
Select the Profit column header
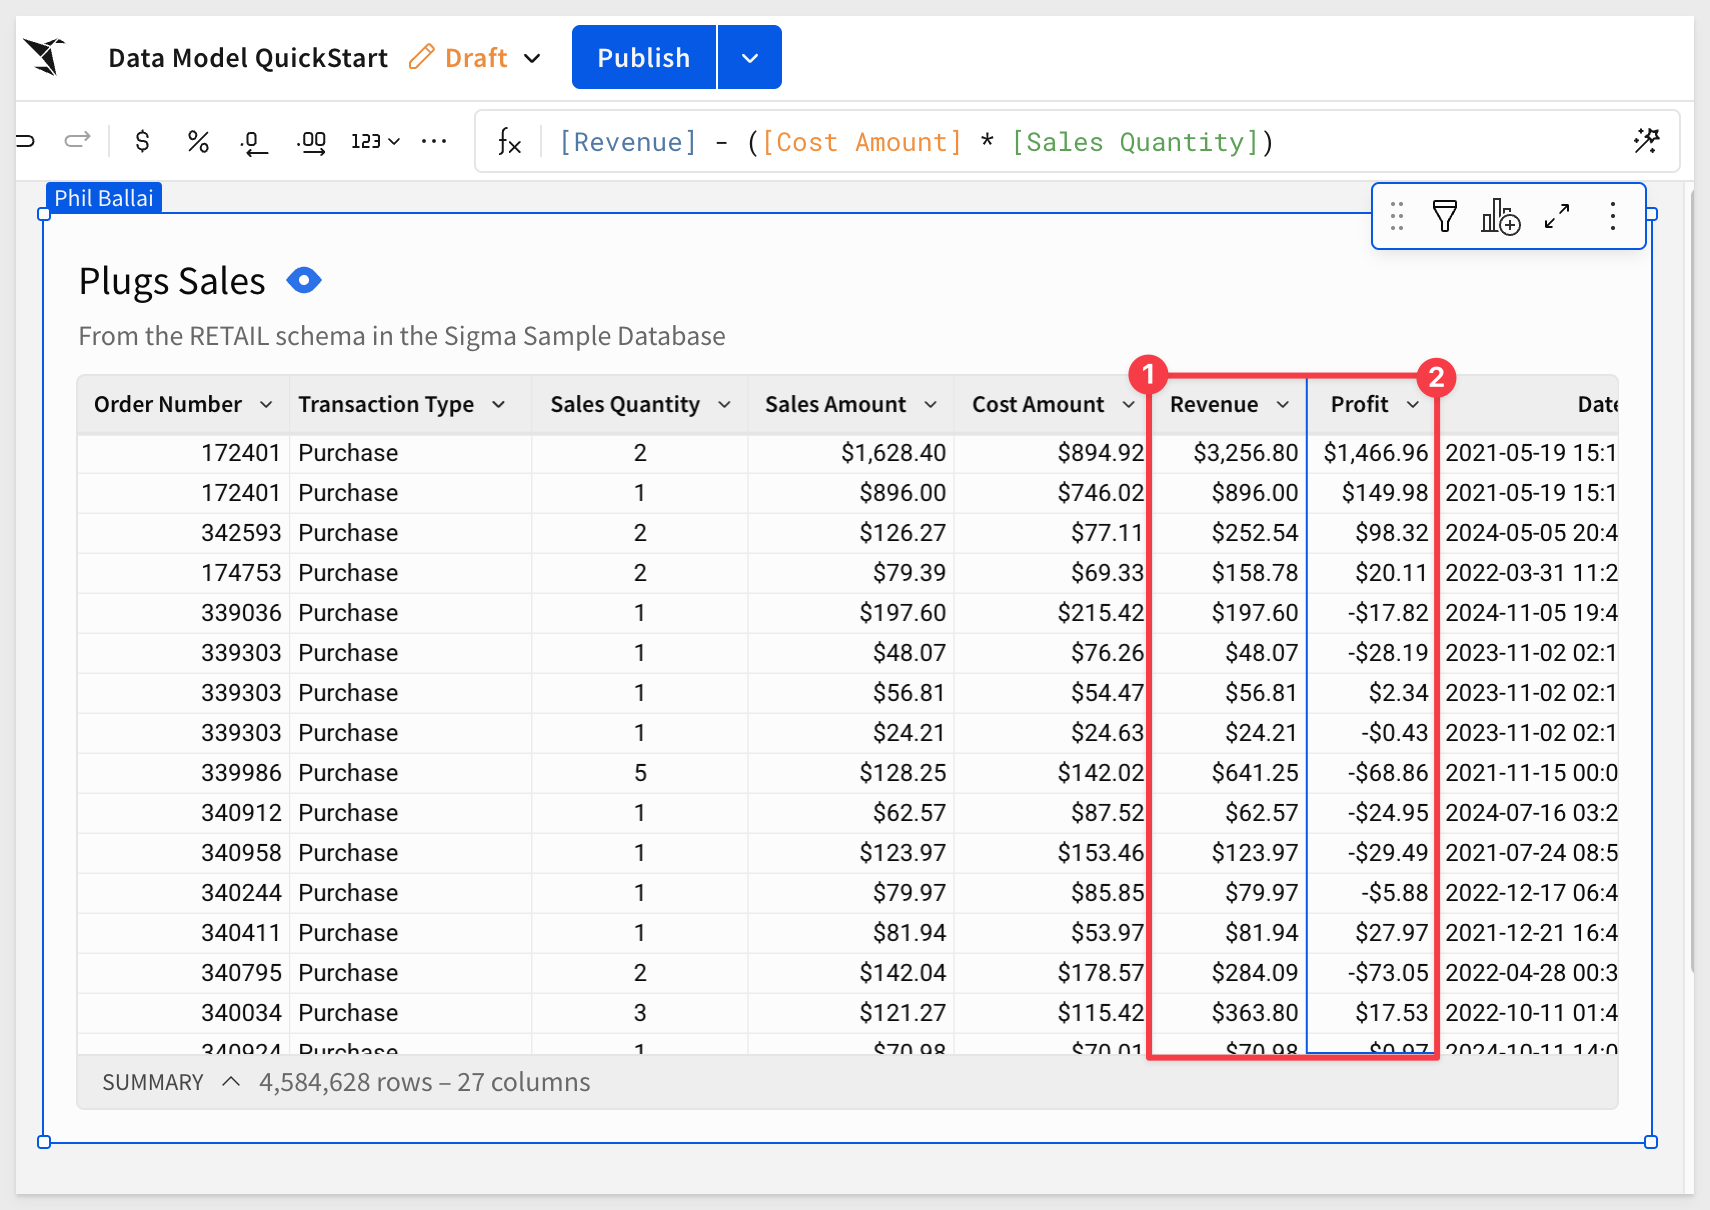(x=1359, y=404)
